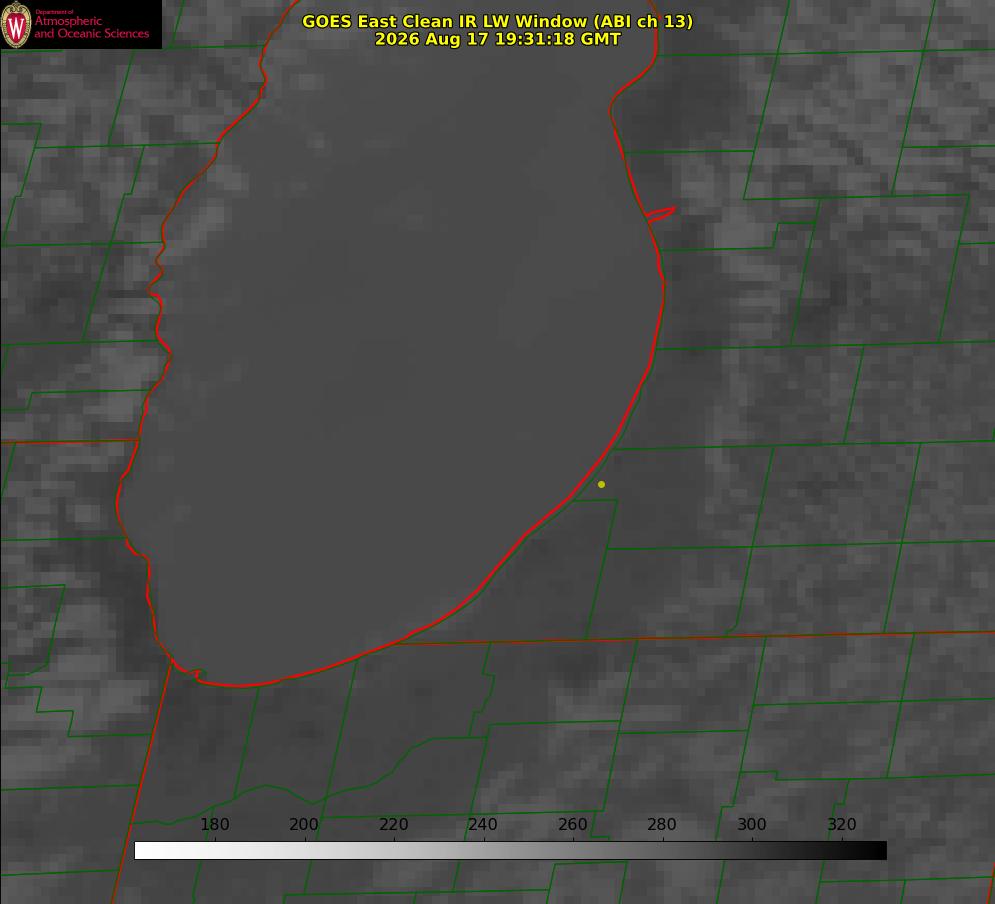Image resolution: width=995 pixels, height=904 pixels.
Task: Click the small red spit outline on the east shore
Action: coord(660,214)
